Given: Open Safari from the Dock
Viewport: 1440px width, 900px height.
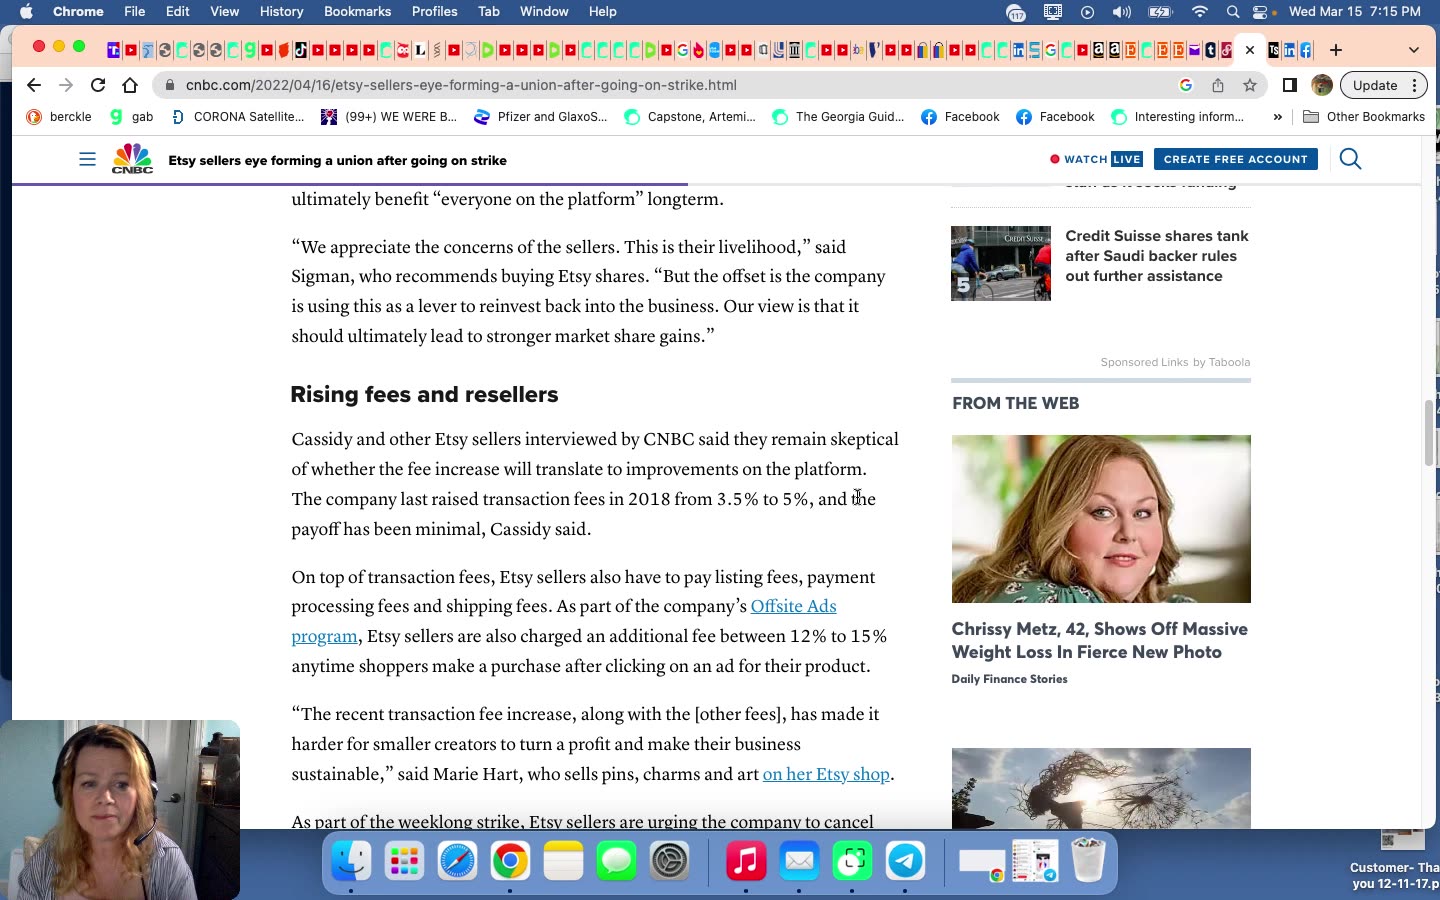Looking at the screenshot, I should (457, 861).
